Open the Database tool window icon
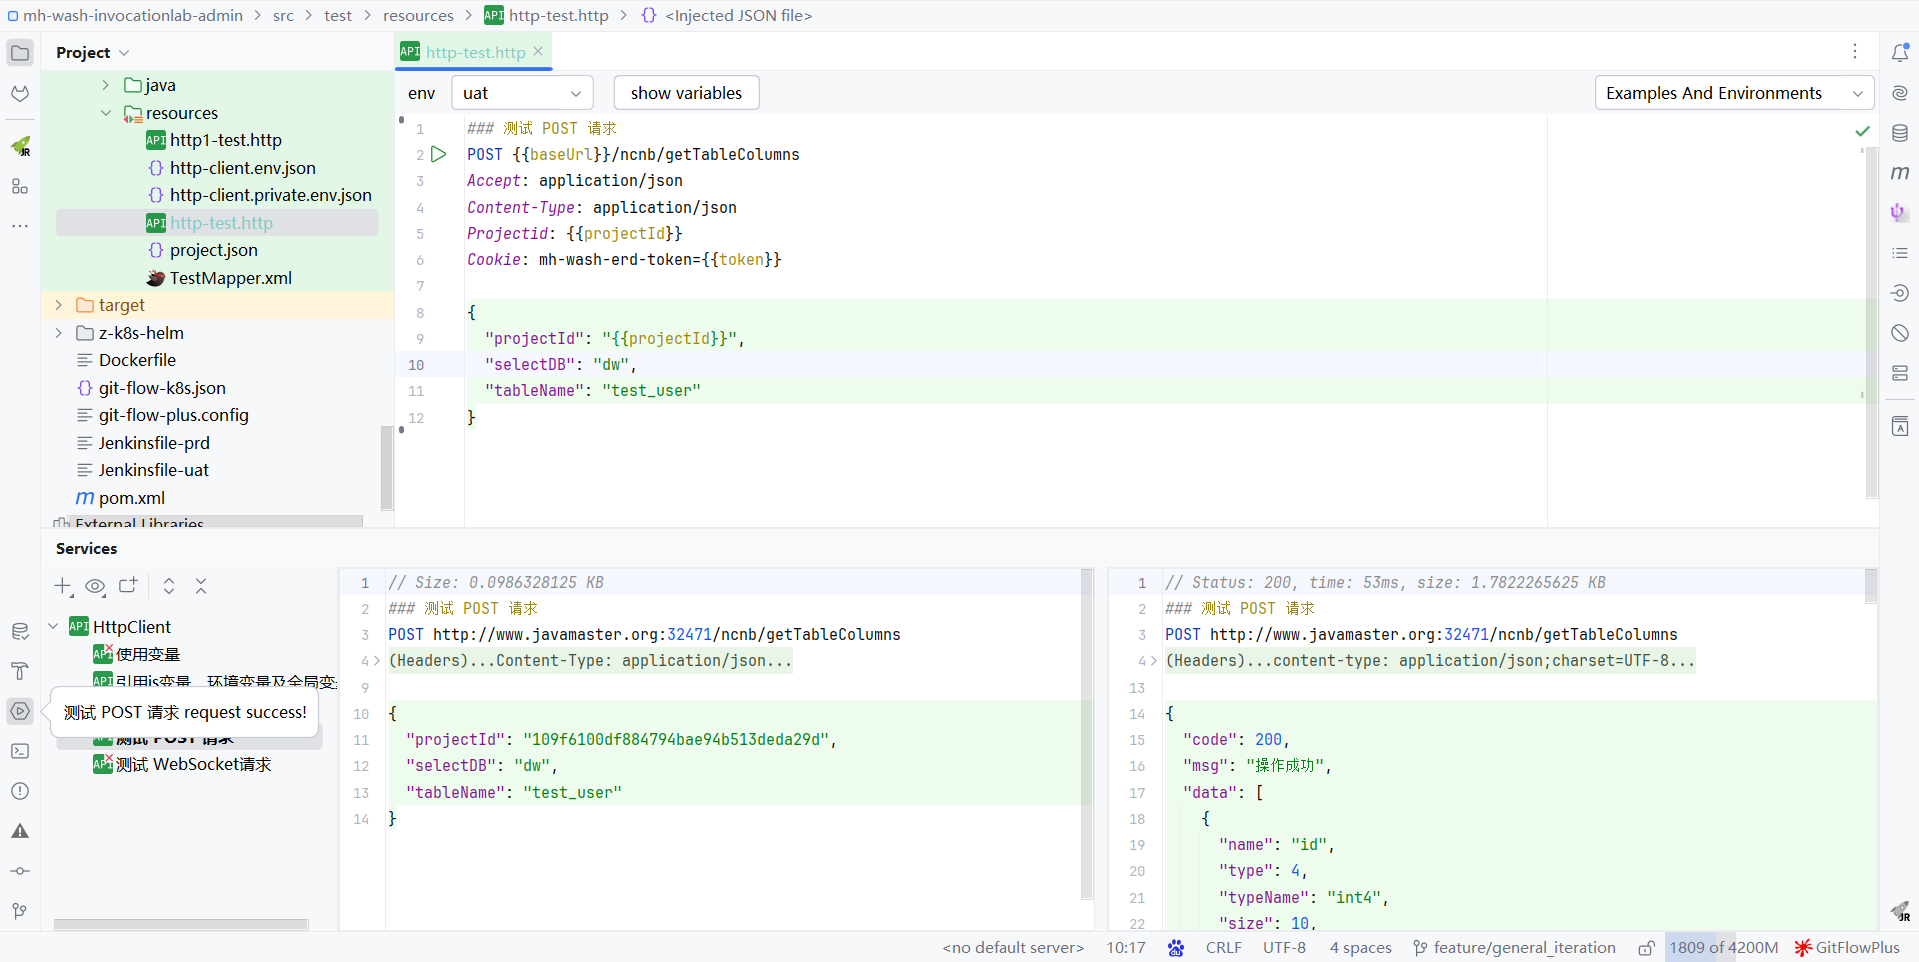 [x=1900, y=133]
